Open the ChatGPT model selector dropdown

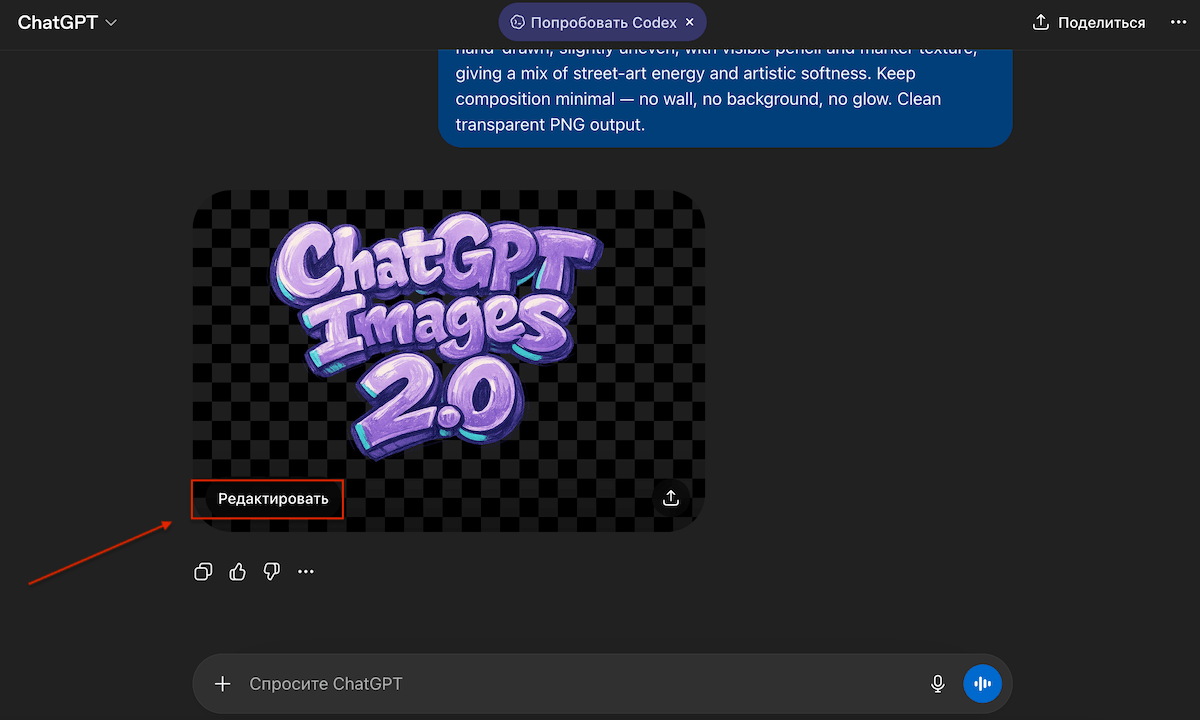coord(67,22)
